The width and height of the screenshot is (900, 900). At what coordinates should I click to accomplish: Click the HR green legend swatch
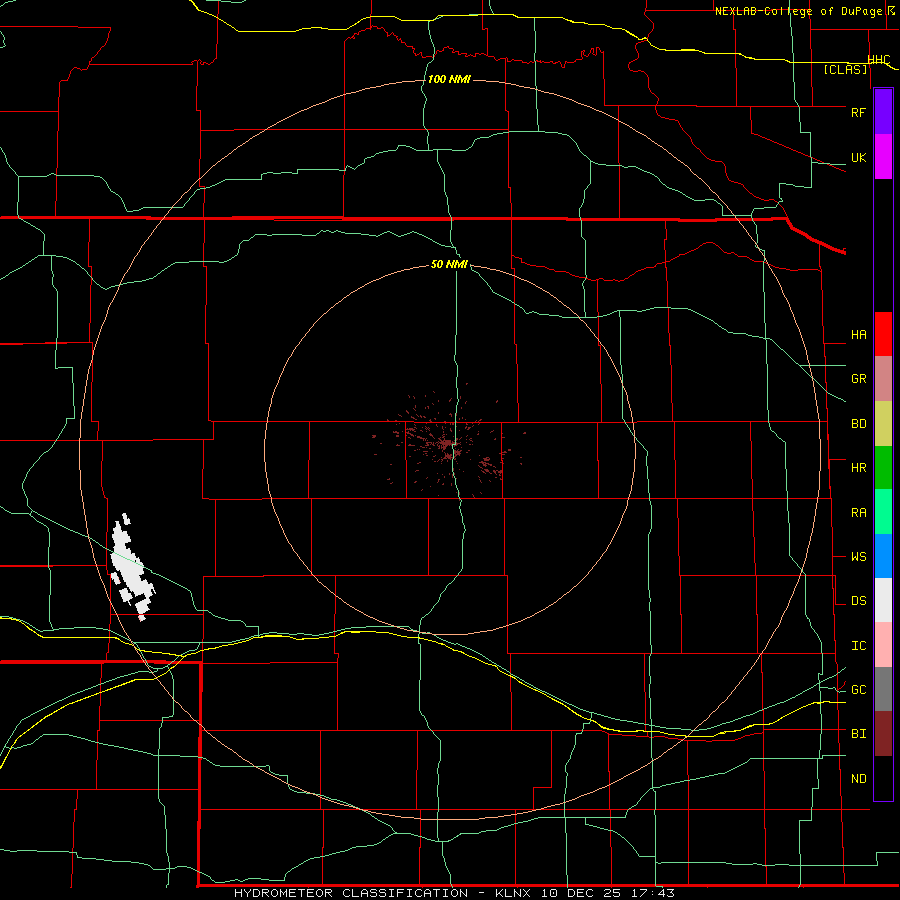pyautogui.click(x=883, y=468)
